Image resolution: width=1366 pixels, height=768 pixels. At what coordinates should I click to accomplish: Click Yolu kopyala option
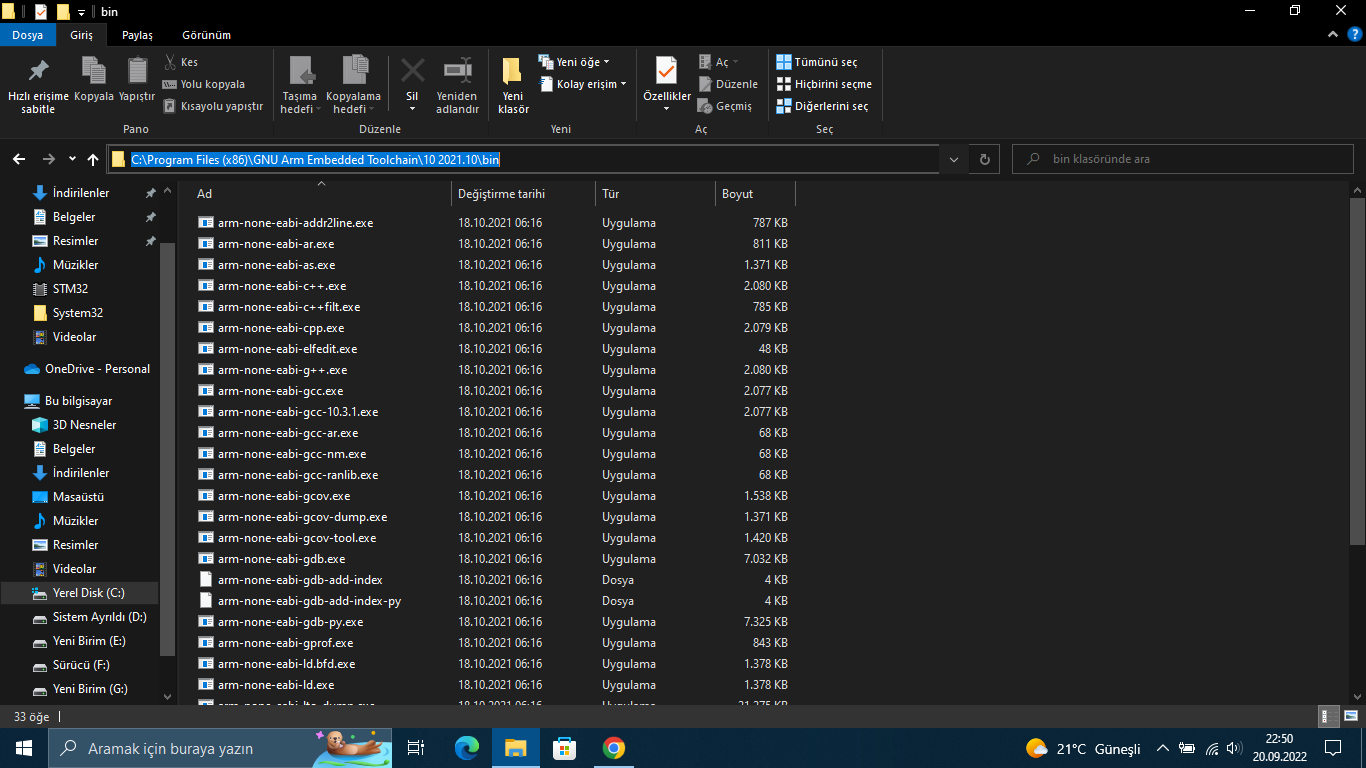click(203, 84)
